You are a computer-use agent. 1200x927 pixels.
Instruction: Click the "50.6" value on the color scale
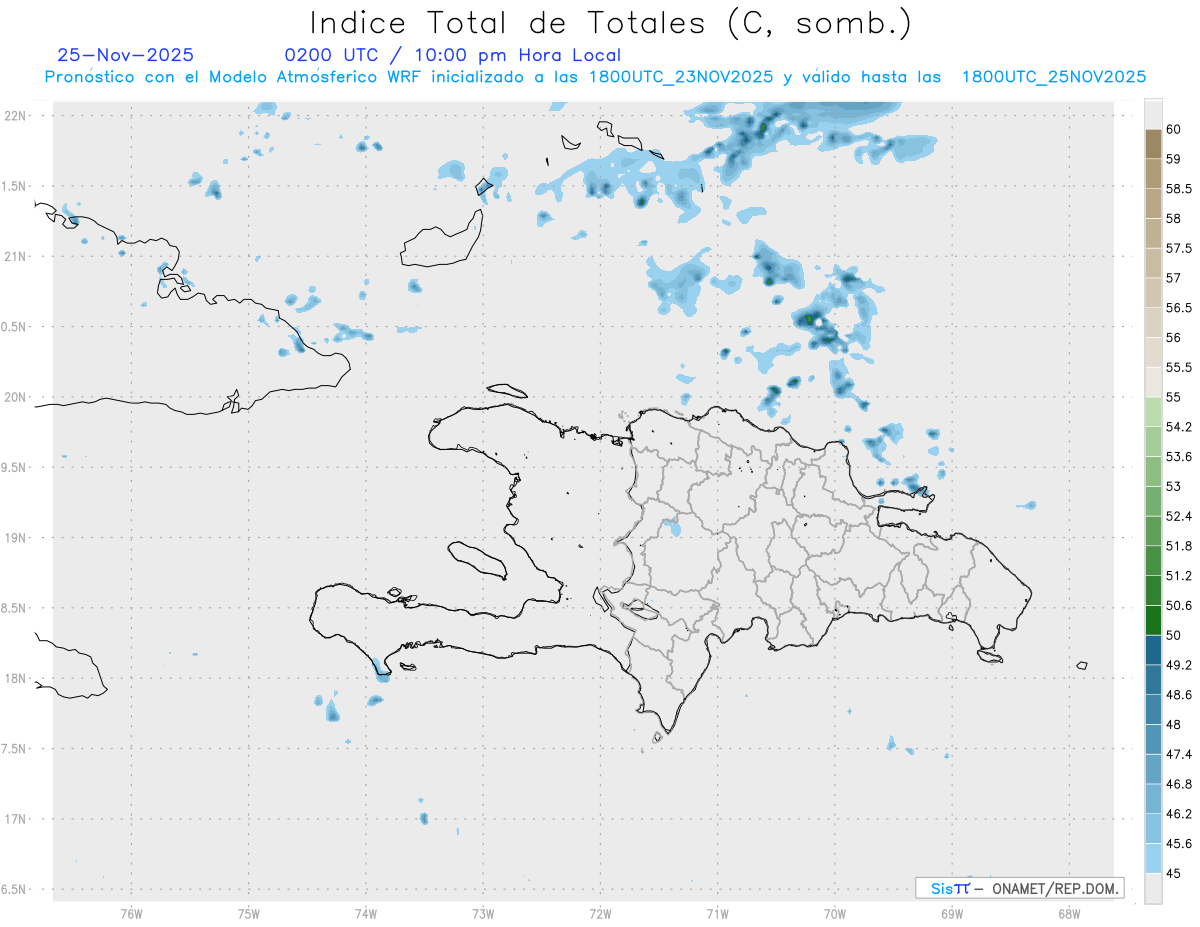pos(1179,605)
